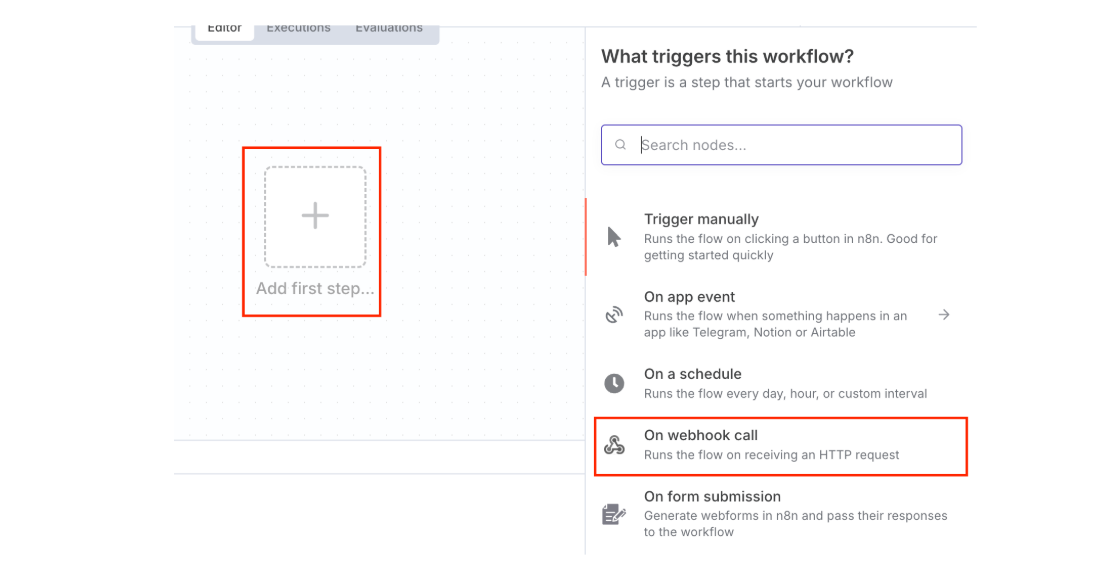Go to the Evaluations tab
The width and height of the screenshot is (1112, 578).
click(x=389, y=28)
